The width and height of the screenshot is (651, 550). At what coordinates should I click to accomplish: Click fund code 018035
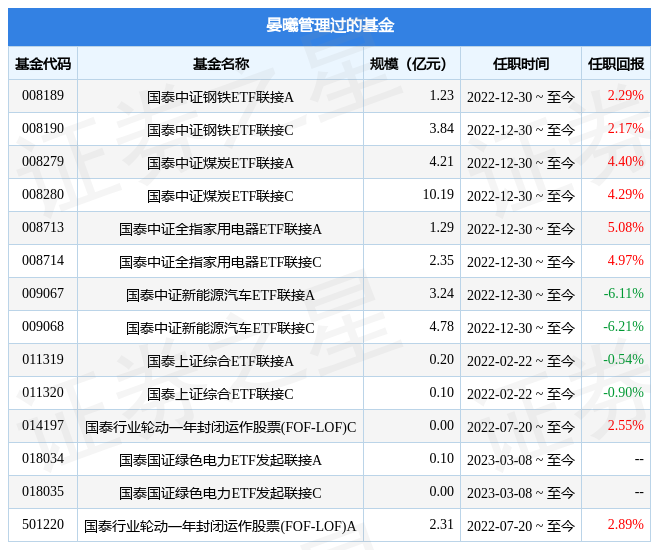[43, 491]
